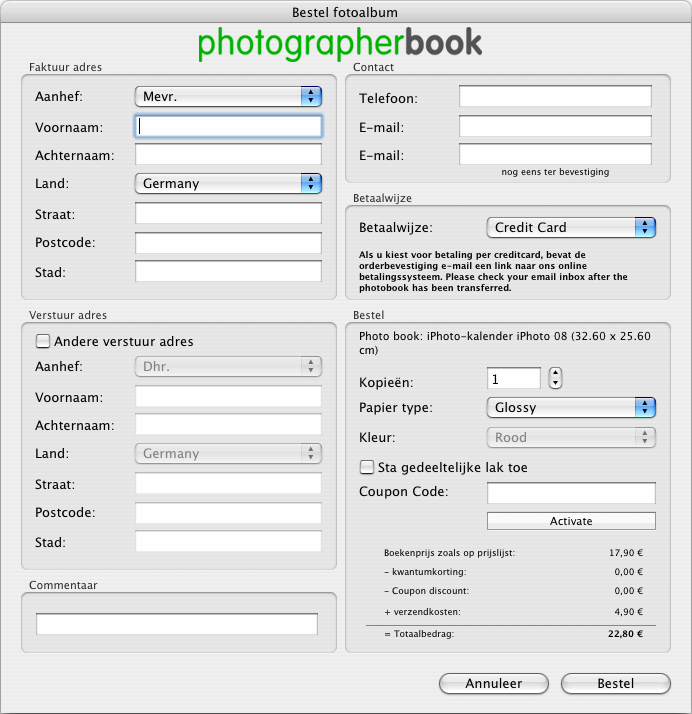The image size is (692, 714).
Task: Open the Faktuur adres Land dropdown showing Germany
Action: [228, 184]
